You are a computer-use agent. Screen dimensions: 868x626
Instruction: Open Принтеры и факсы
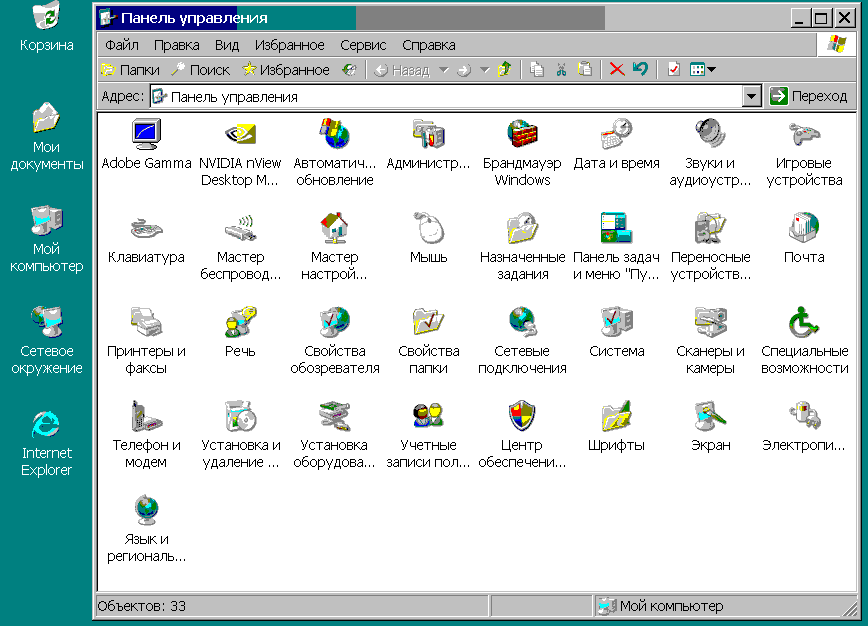coord(146,342)
